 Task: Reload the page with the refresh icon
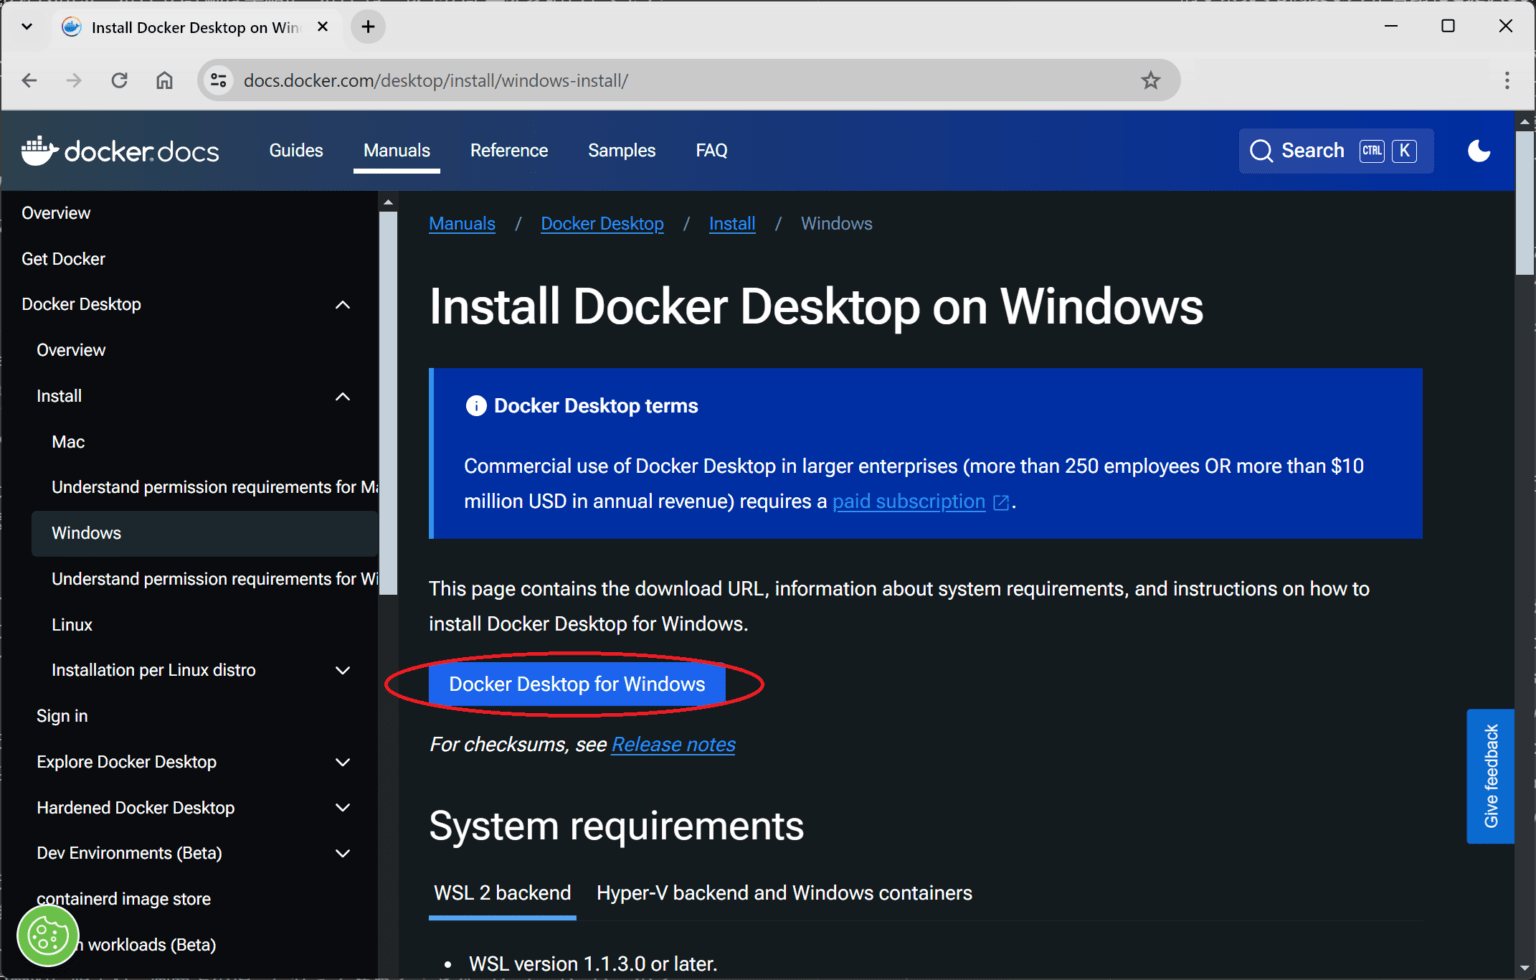click(x=119, y=80)
